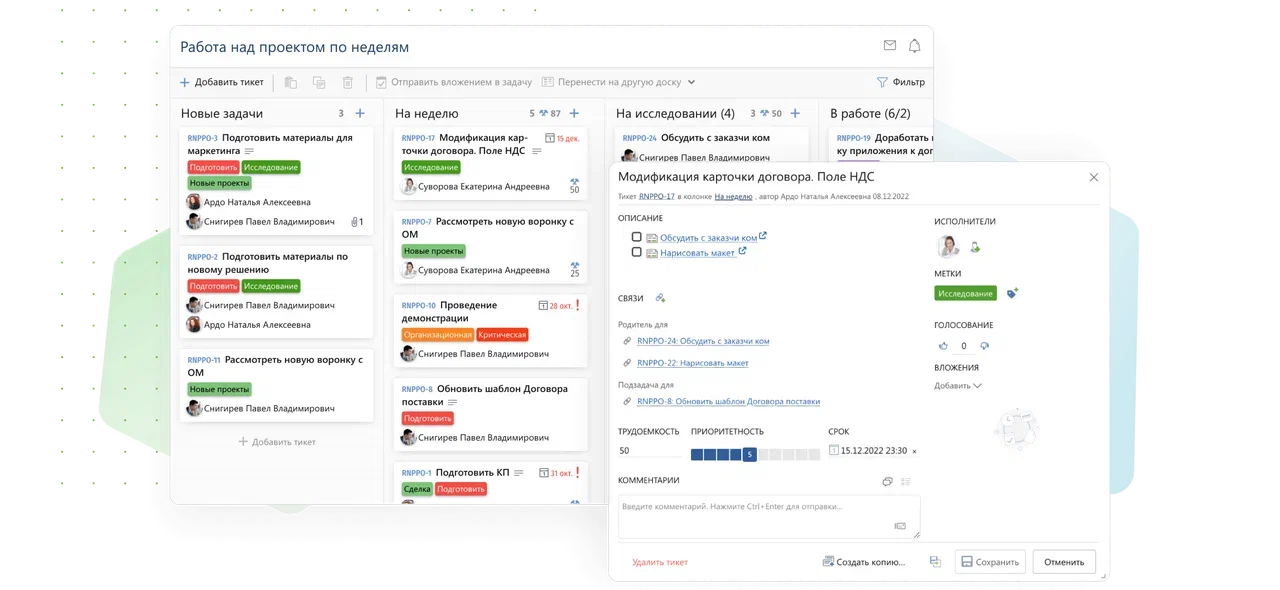This screenshot has width=1280, height=590.
Task: Click the Сохранить button
Action: (989, 562)
